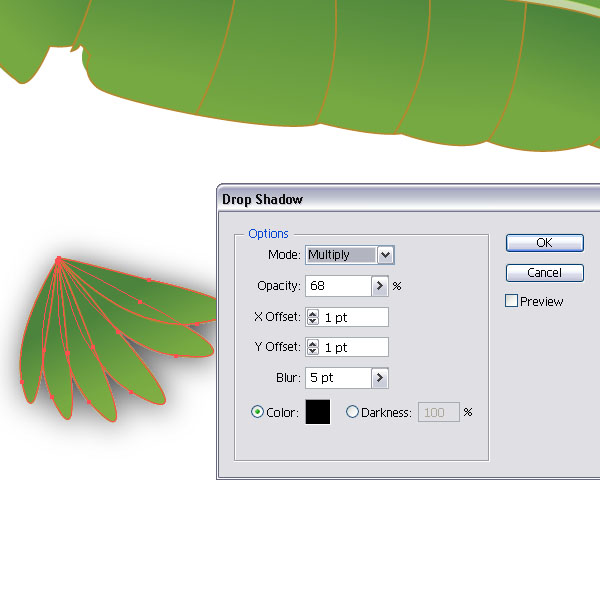Cancel the Drop Shadow dialog
The height and width of the screenshot is (600, 600).
click(x=545, y=273)
